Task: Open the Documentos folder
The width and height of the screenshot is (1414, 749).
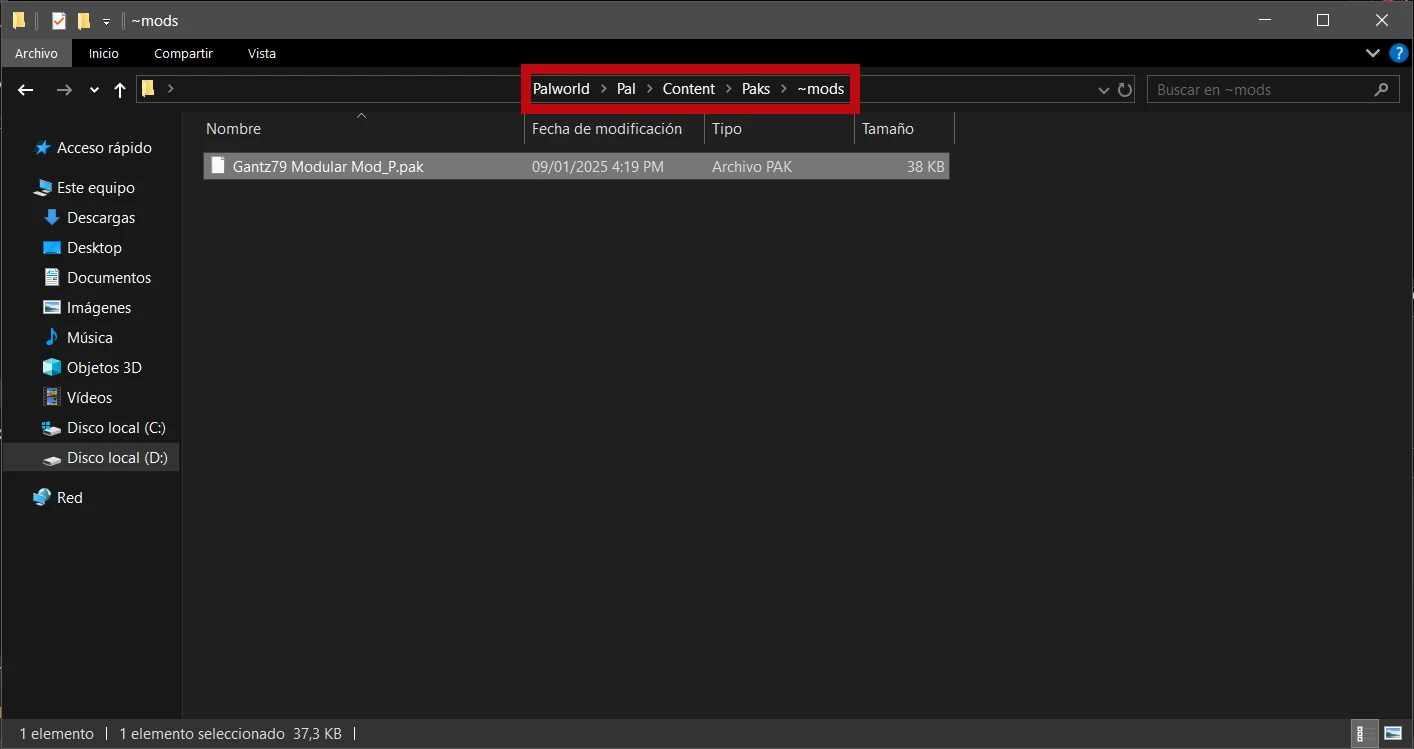Action: tap(109, 277)
